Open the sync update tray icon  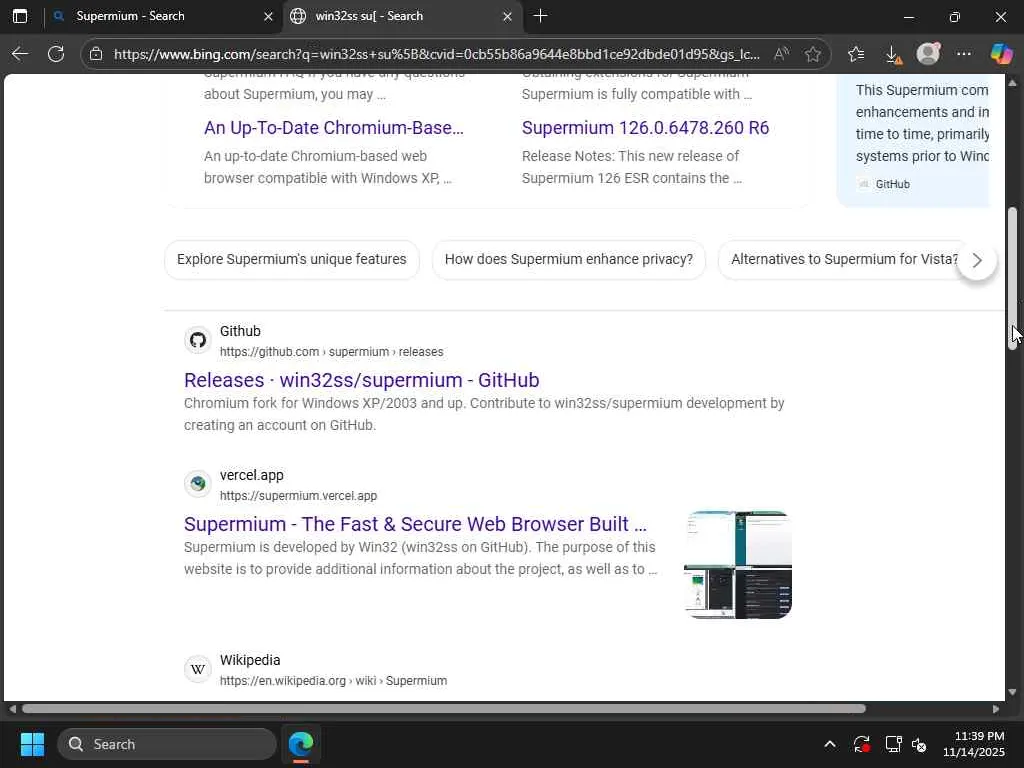pos(861,744)
